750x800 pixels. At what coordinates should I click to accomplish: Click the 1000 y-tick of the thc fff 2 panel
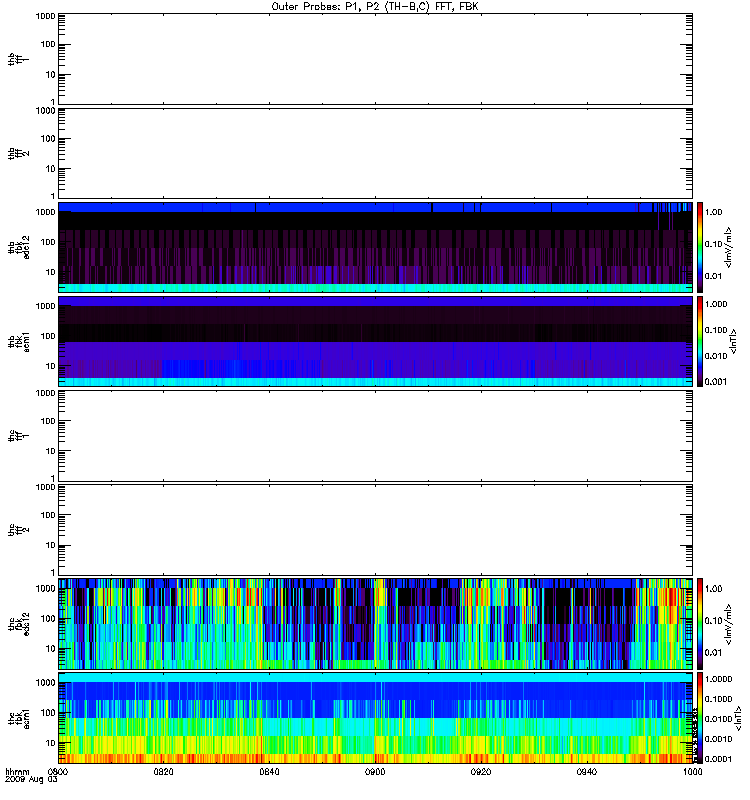(x=45, y=487)
